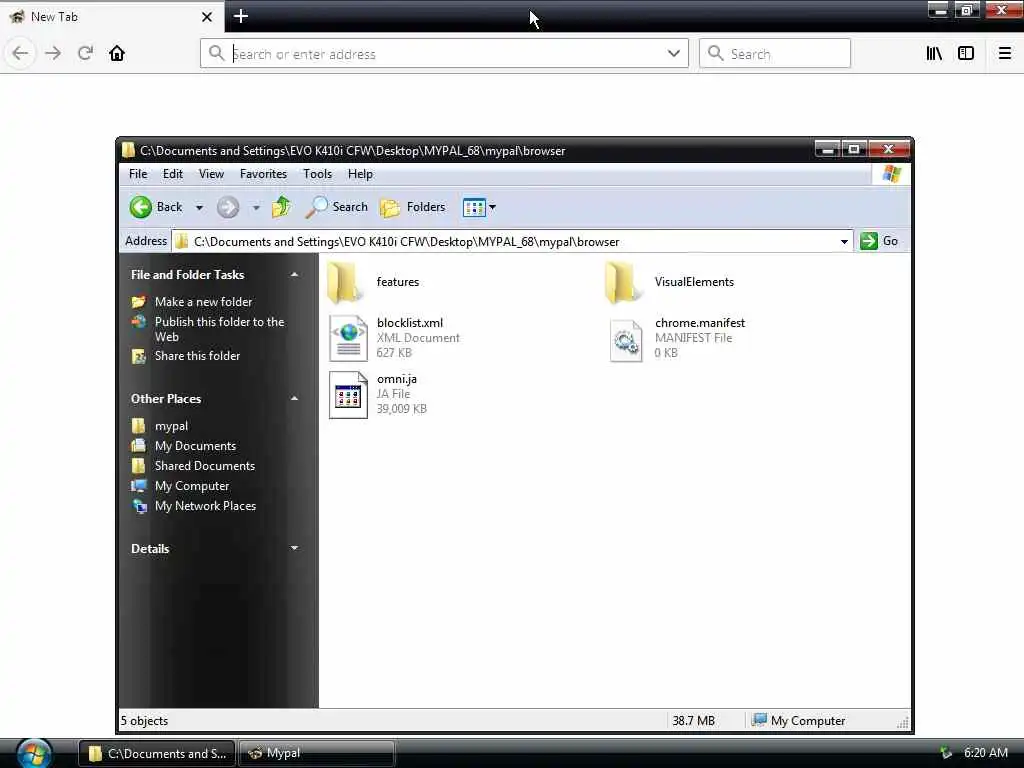Open the Views dropdown button
The height and width of the screenshot is (768, 1024).
[479, 207]
